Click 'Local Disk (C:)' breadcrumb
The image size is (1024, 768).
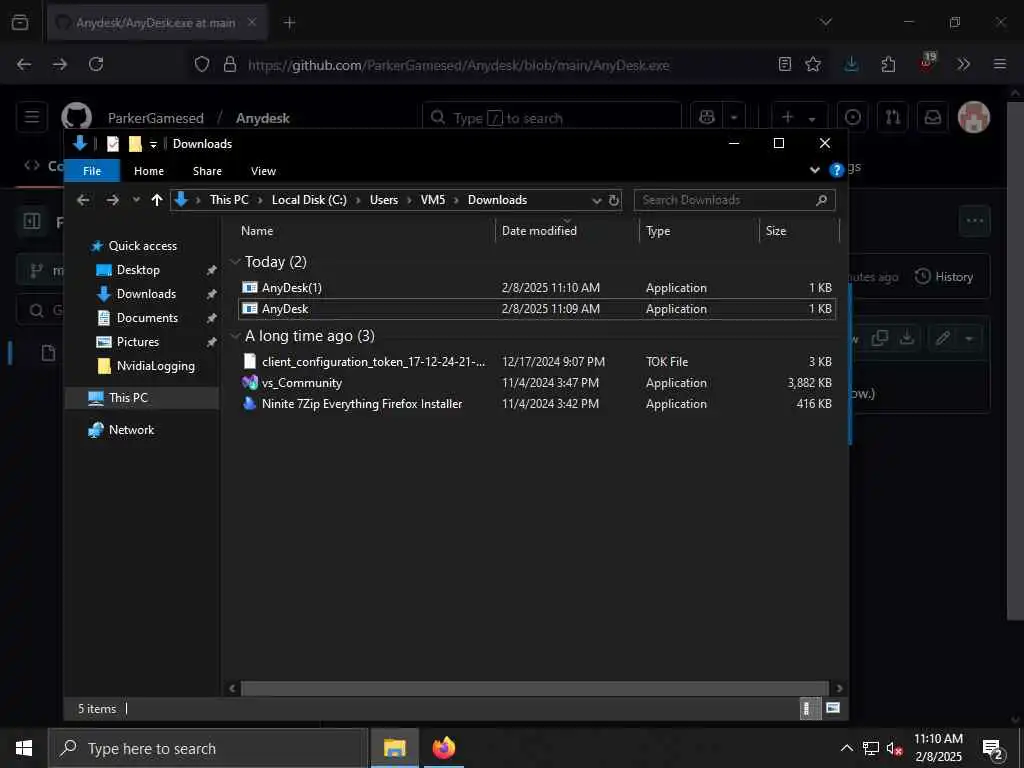coord(309,200)
